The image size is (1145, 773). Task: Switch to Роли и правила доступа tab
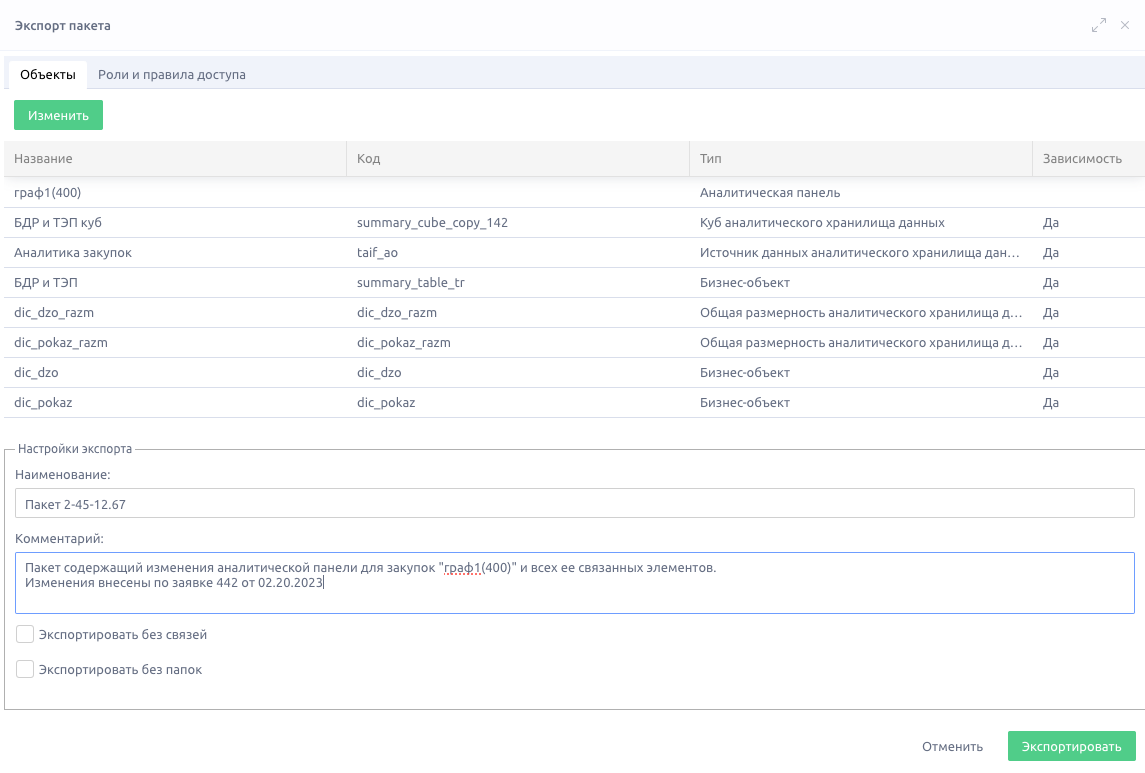(x=172, y=74)
